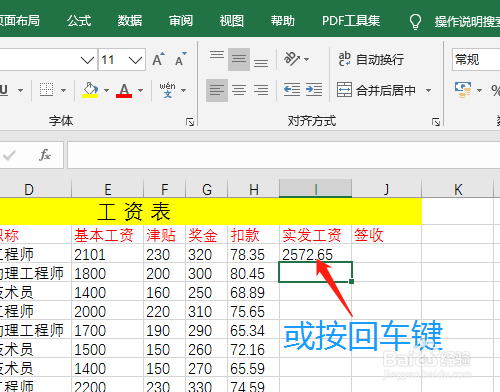This screenshot has width=500, height=392.
Task: Select column G header
Action: pyautogui.click(x=207, y=189)
